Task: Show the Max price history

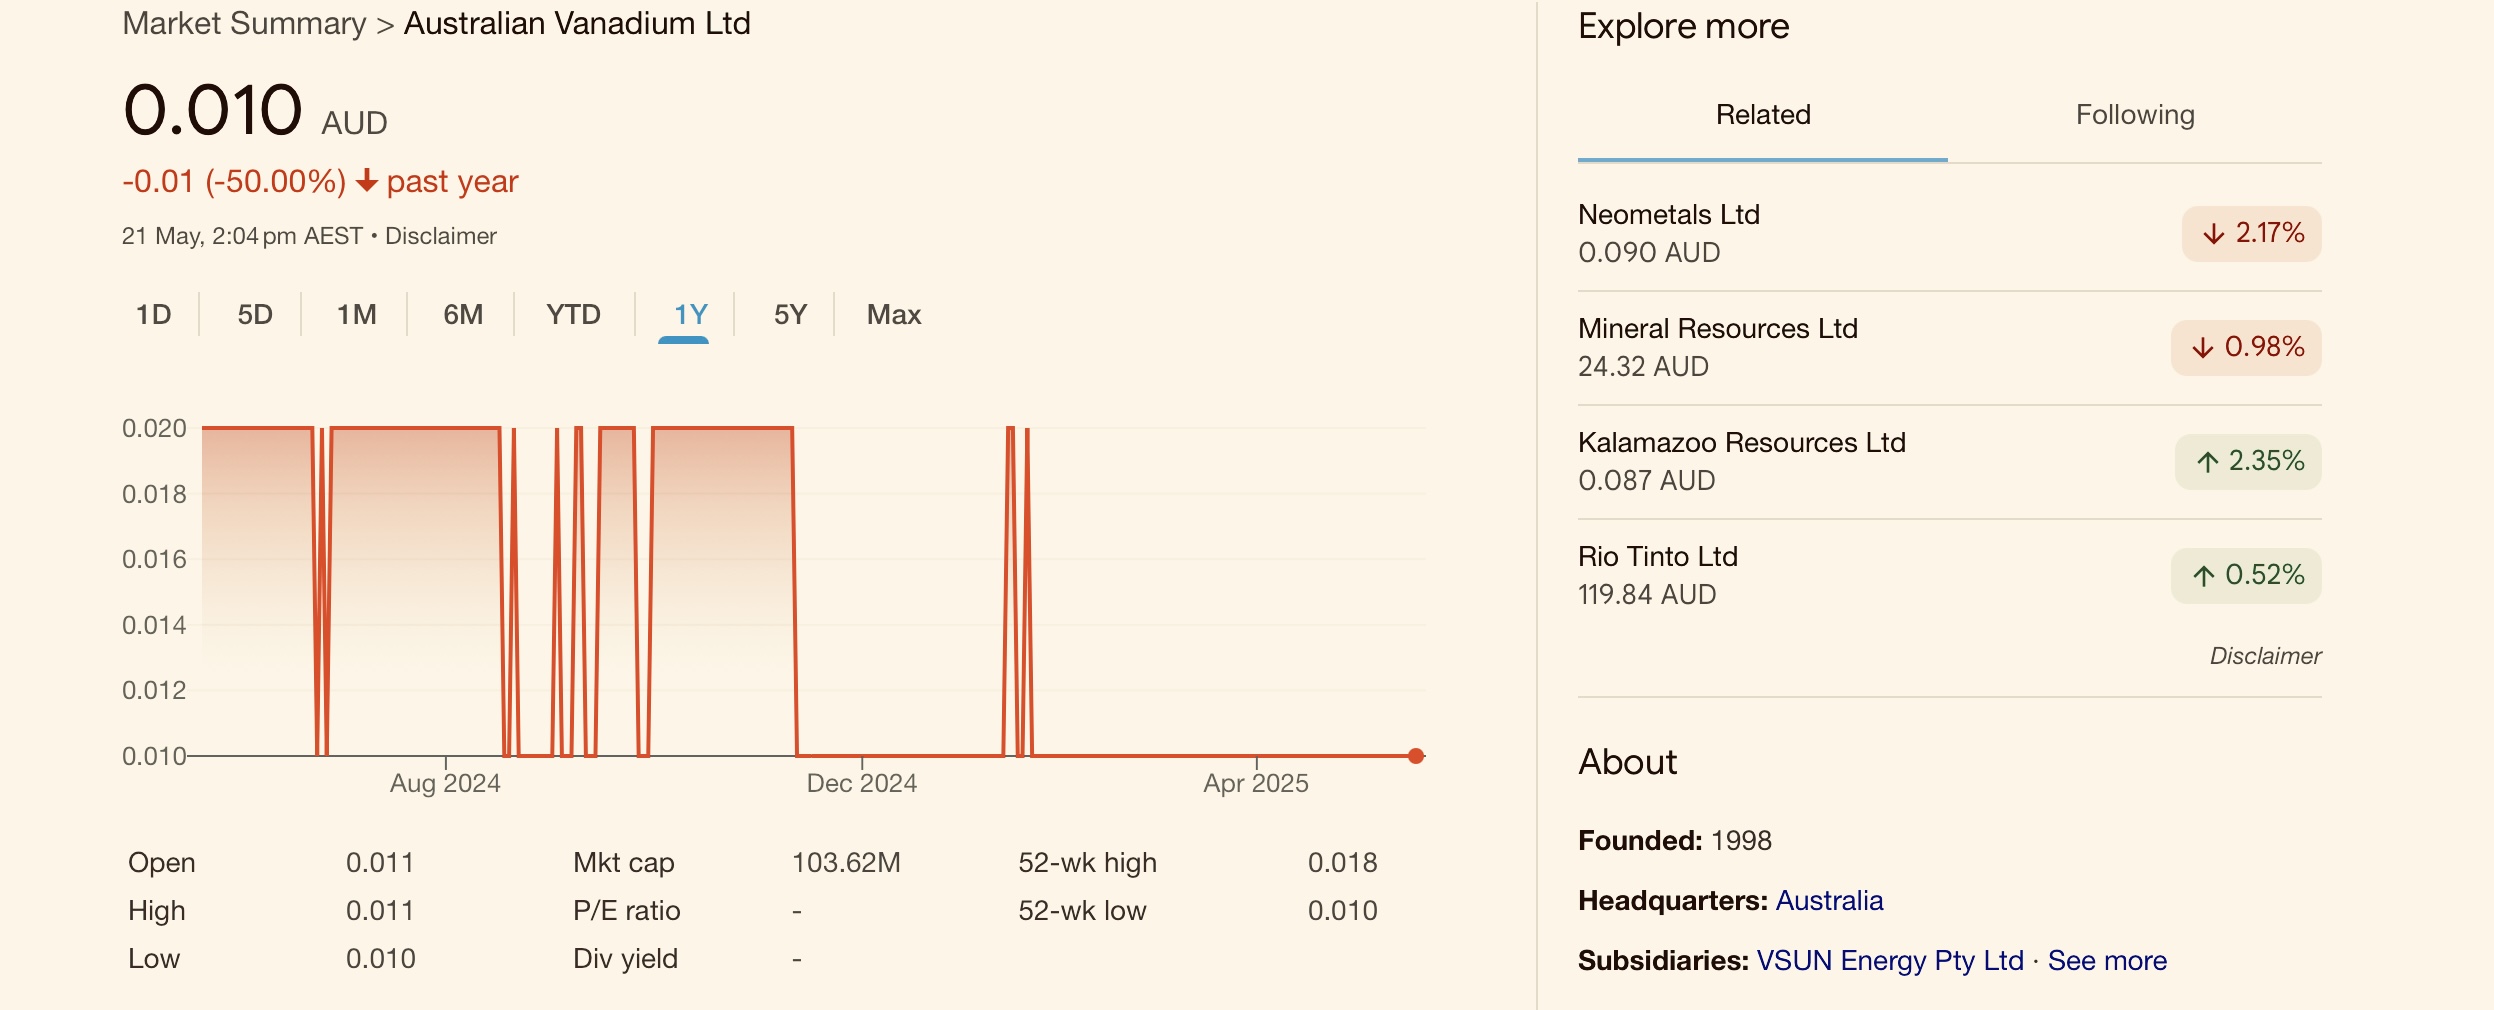Action: click(894, 315)
